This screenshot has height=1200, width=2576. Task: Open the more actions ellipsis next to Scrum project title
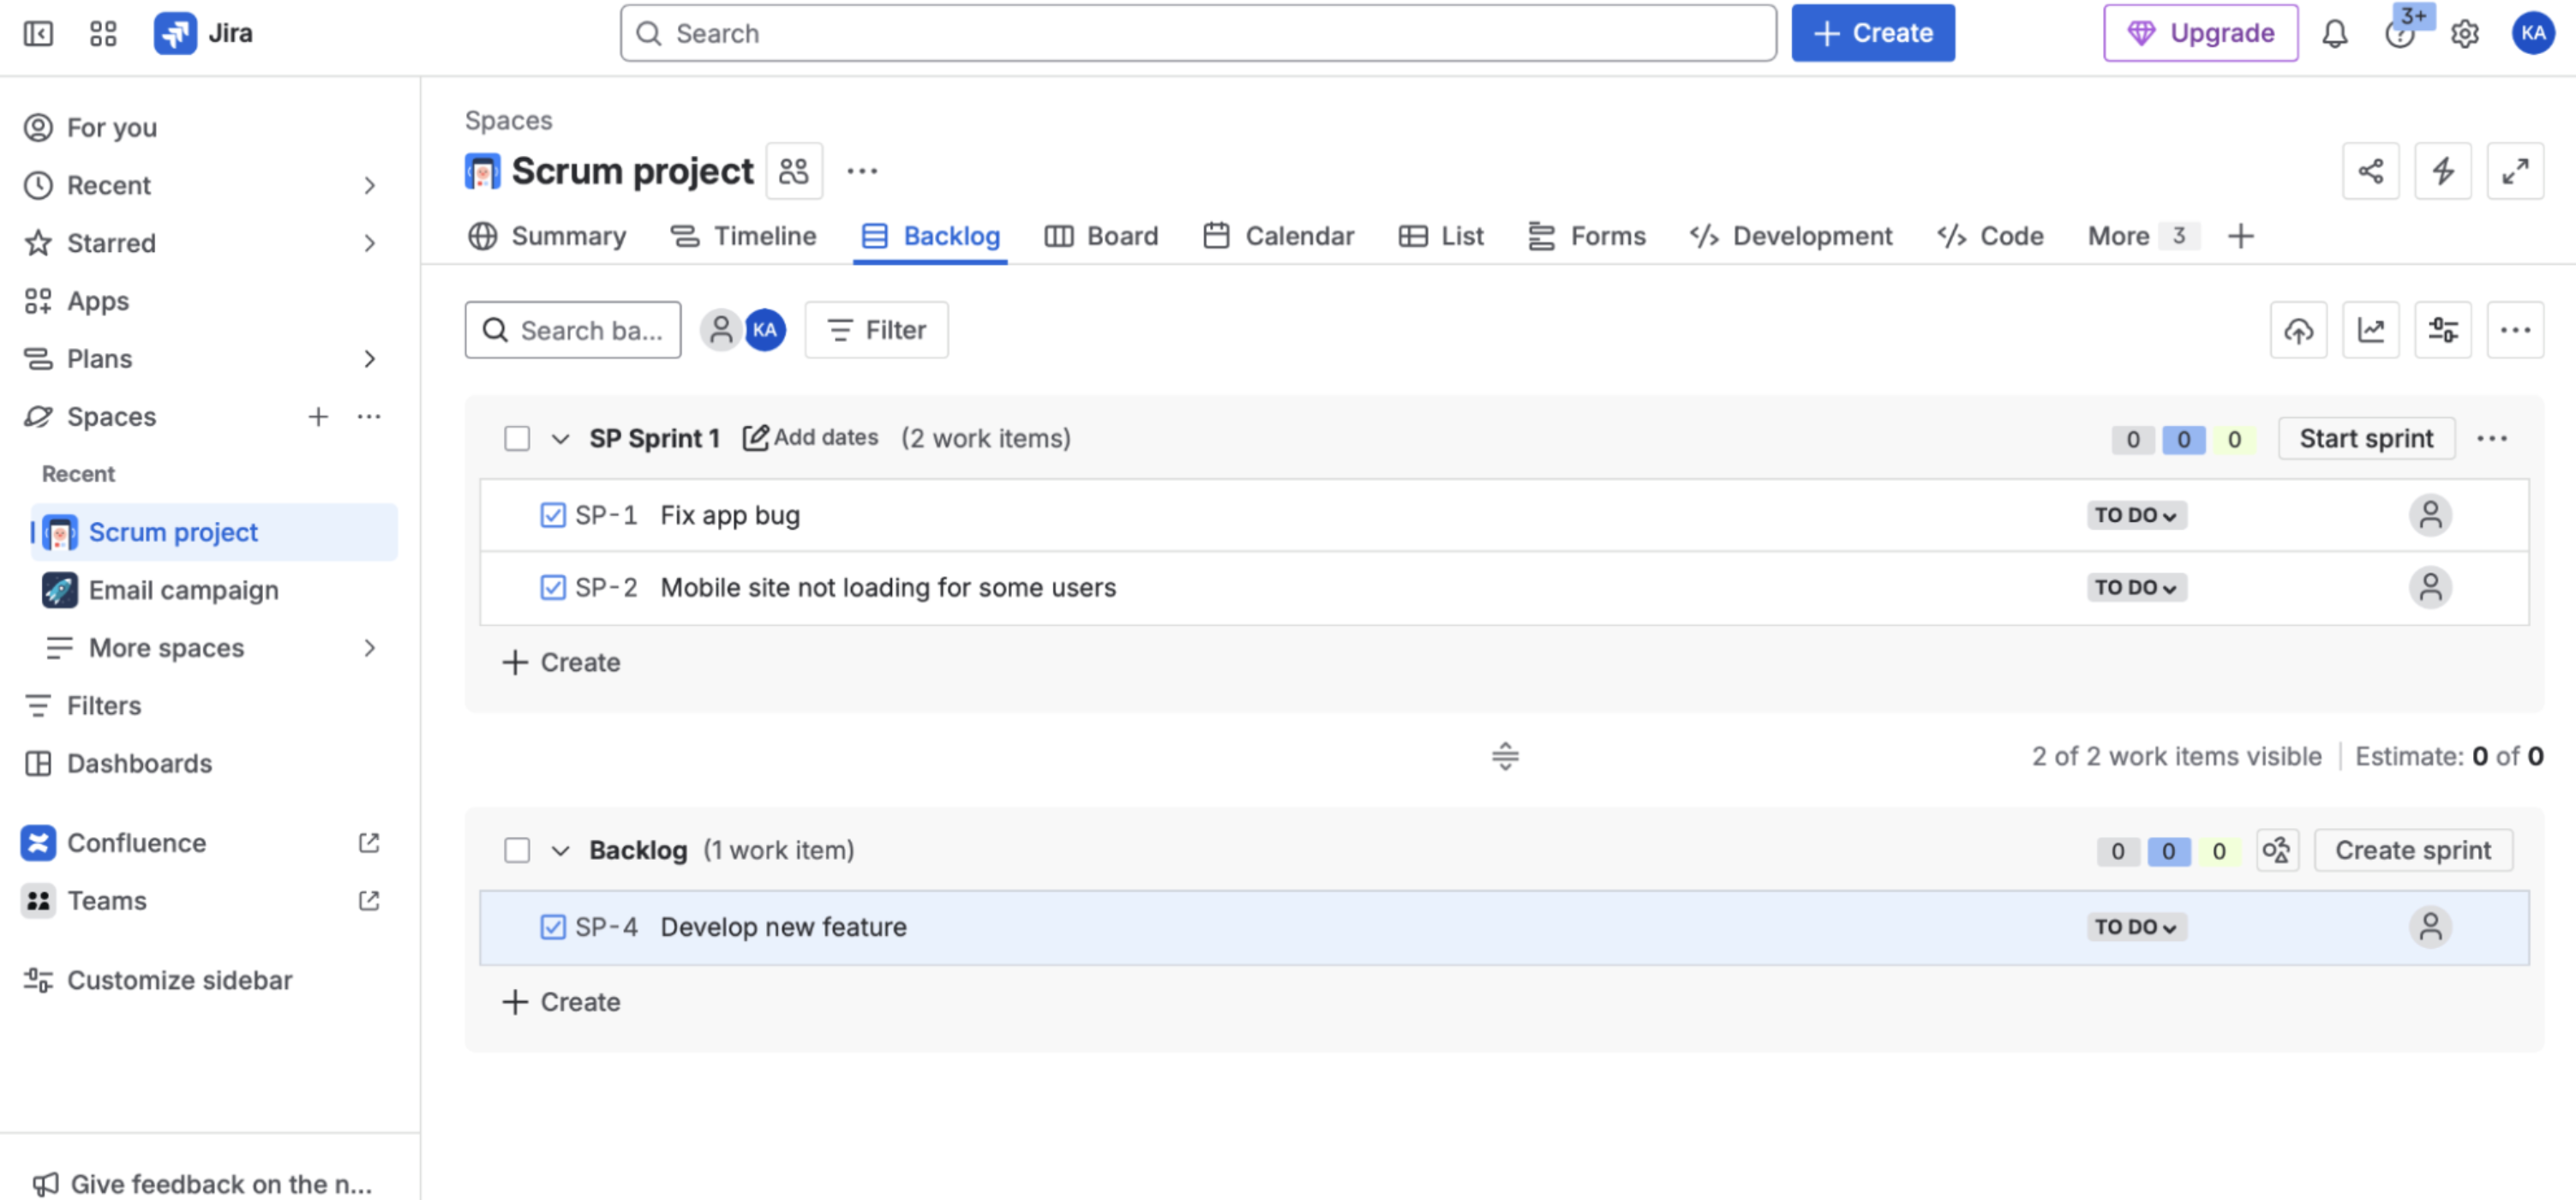[862, 171]
